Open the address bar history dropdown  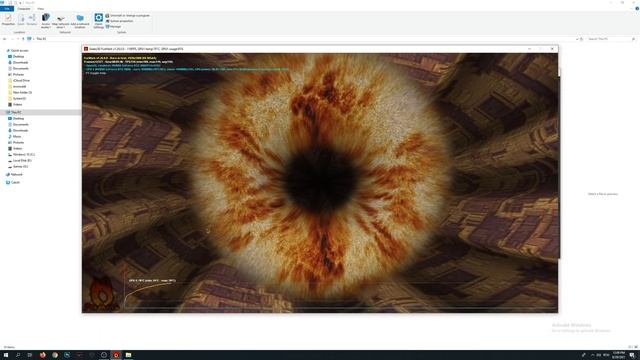(x=577, y=39)
